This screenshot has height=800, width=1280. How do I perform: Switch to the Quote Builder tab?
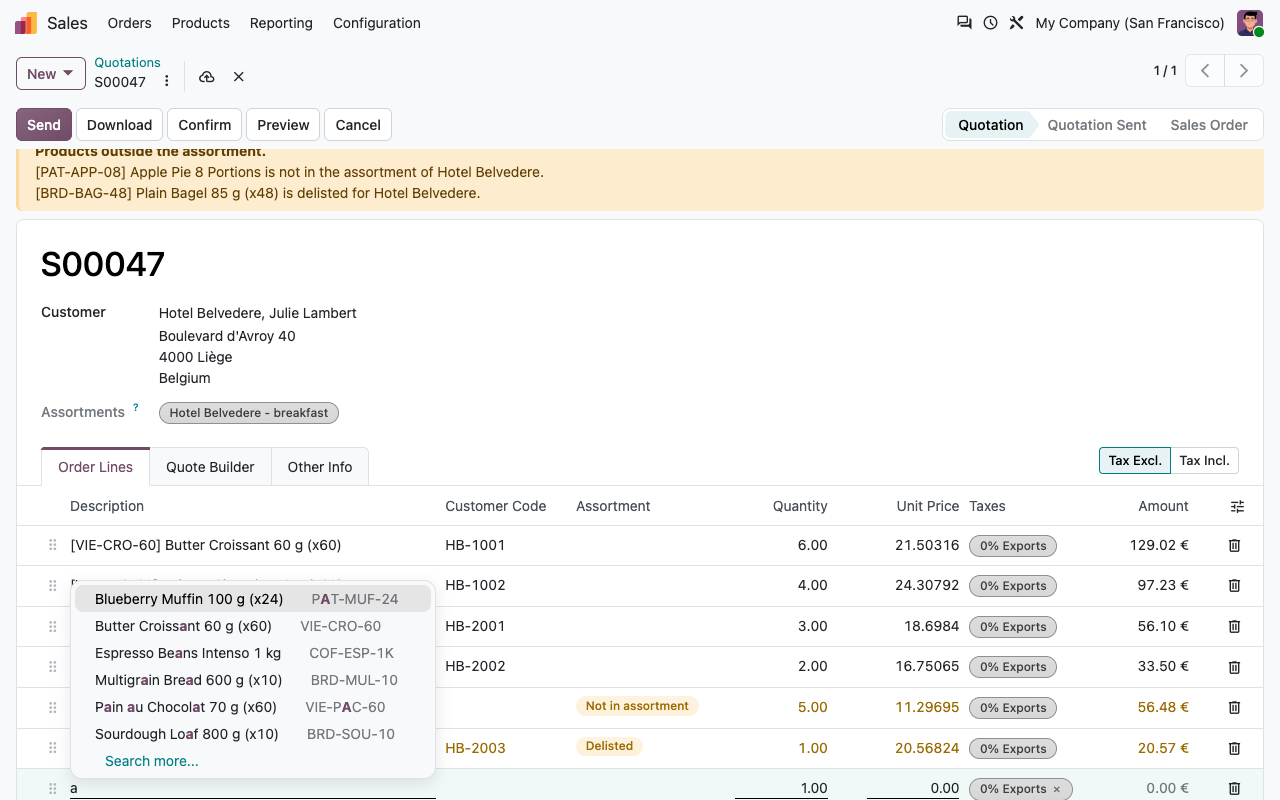tap(210, 467)
